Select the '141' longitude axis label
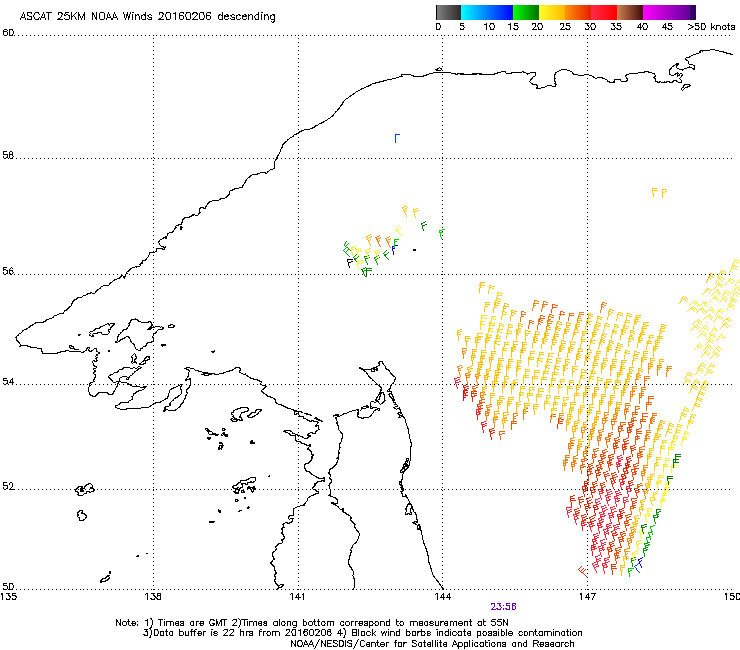 coord(297,597)
